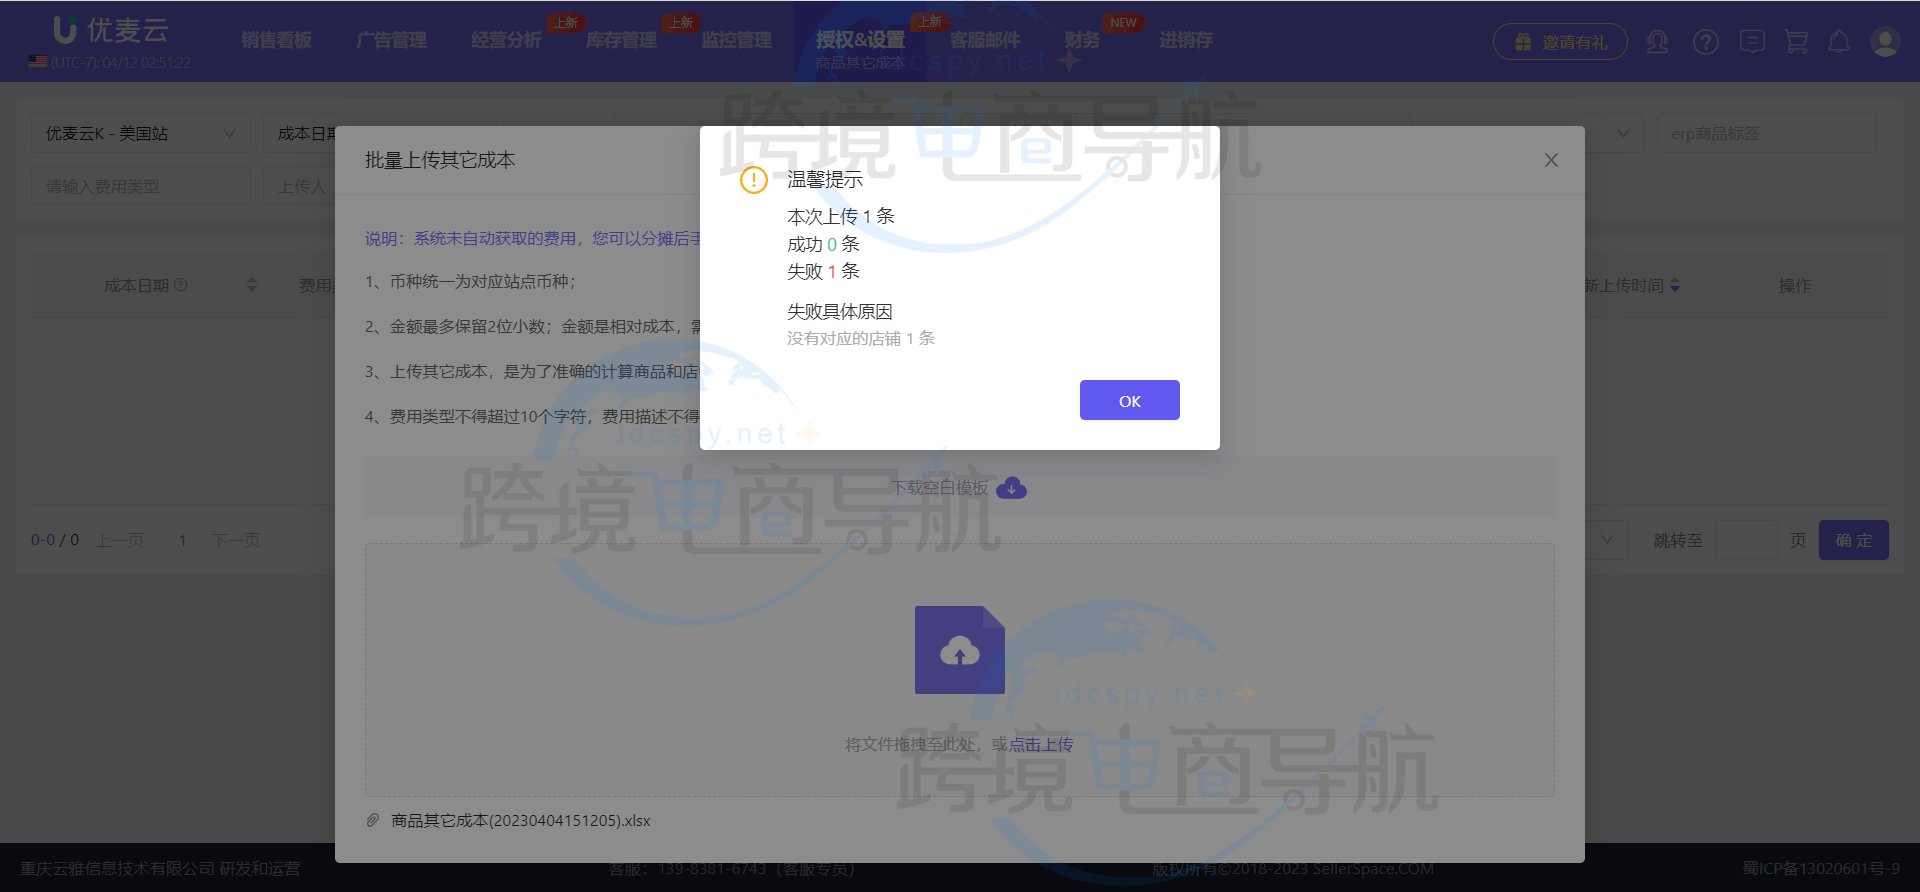Click the 确定 jump button
The width and height of the screenshot is (1920, 892).
(x=1853, y=540)
